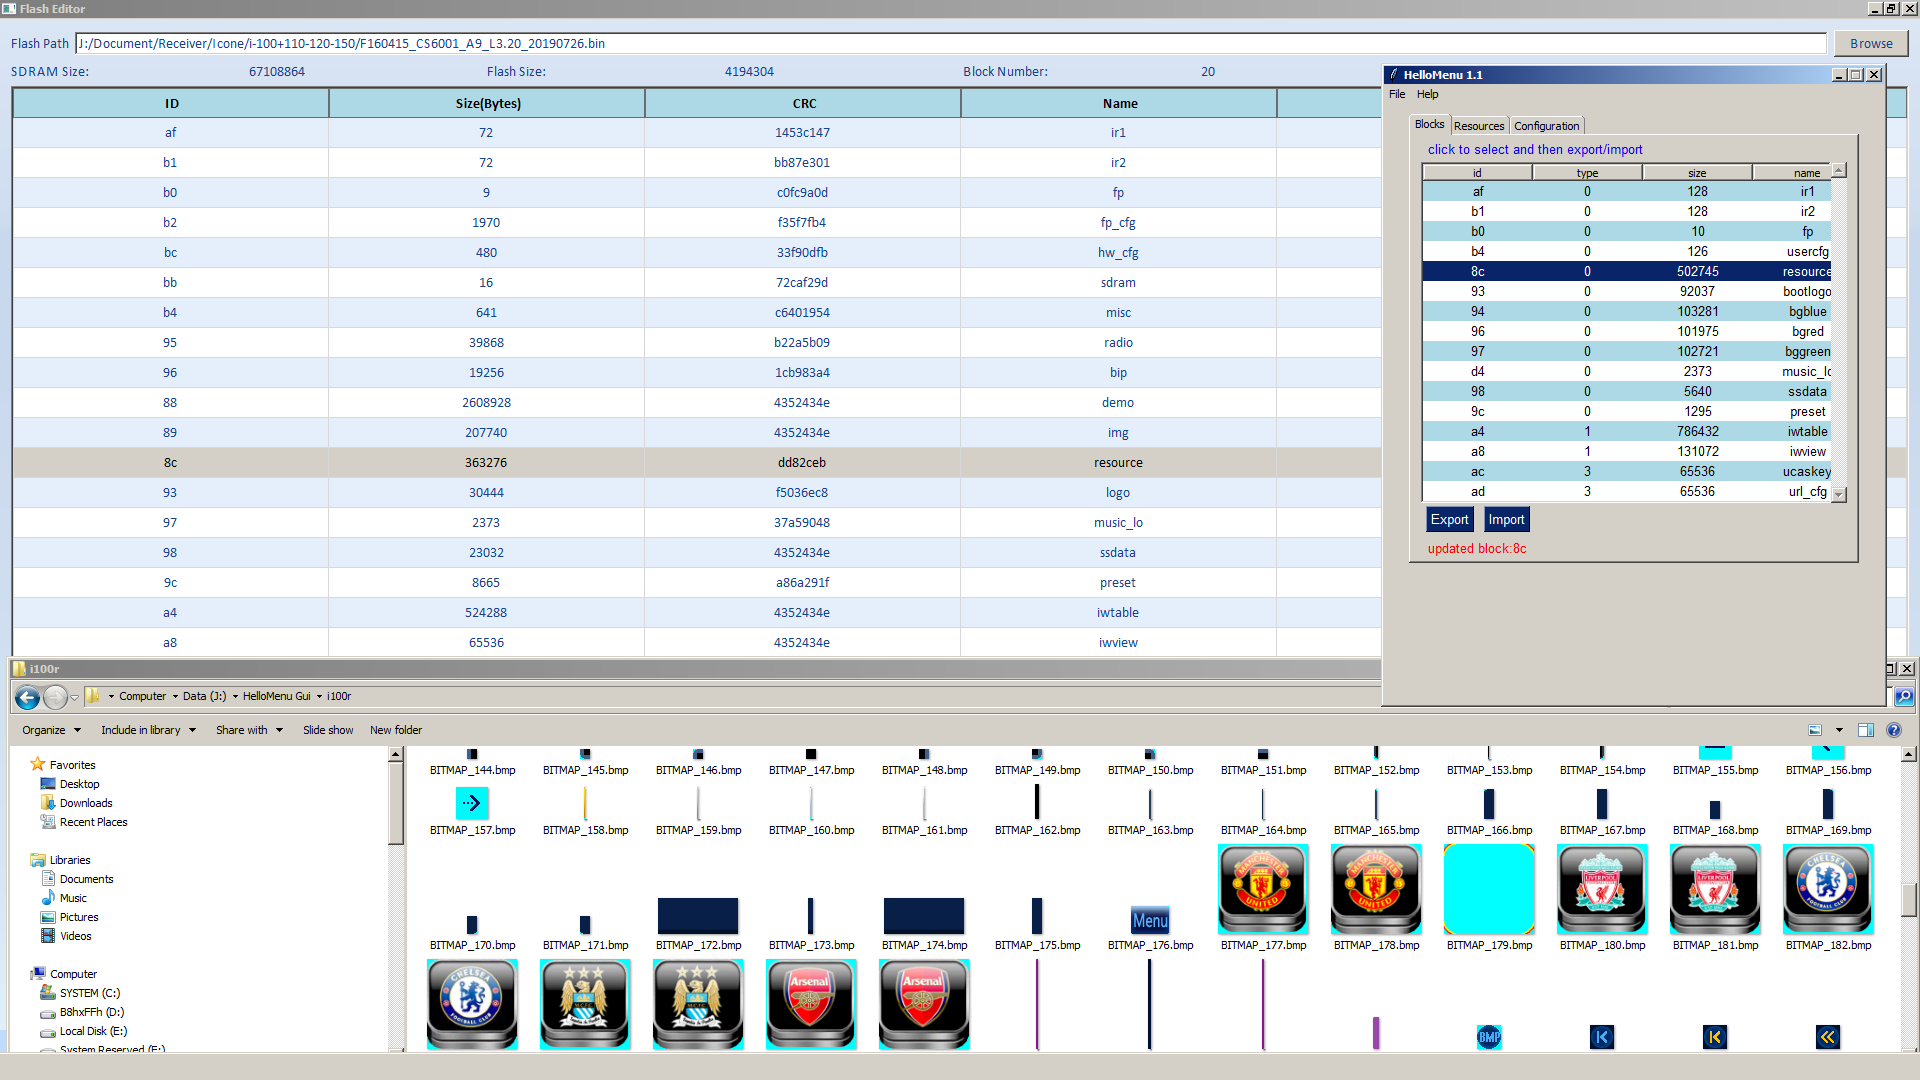Select the second Arsenal badge in the bottom row

(924, 1004)
